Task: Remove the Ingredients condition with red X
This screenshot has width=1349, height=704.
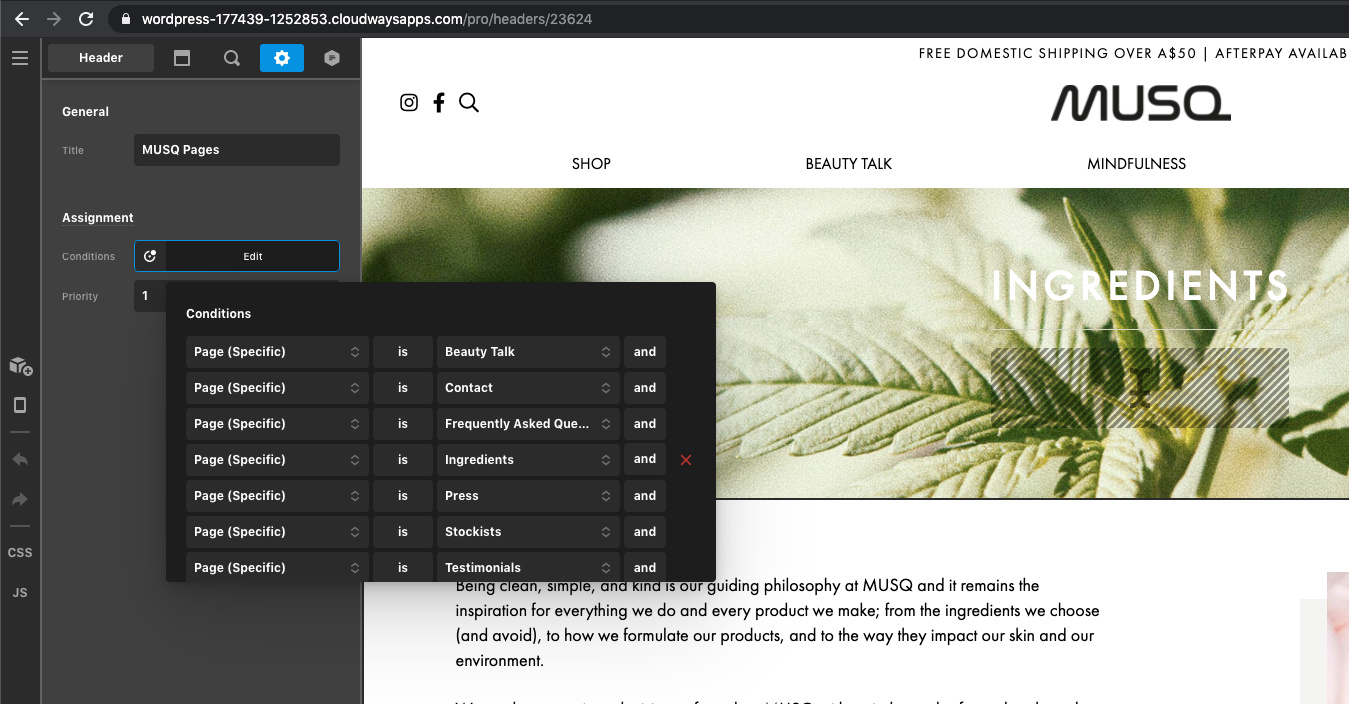Action: 686,460
